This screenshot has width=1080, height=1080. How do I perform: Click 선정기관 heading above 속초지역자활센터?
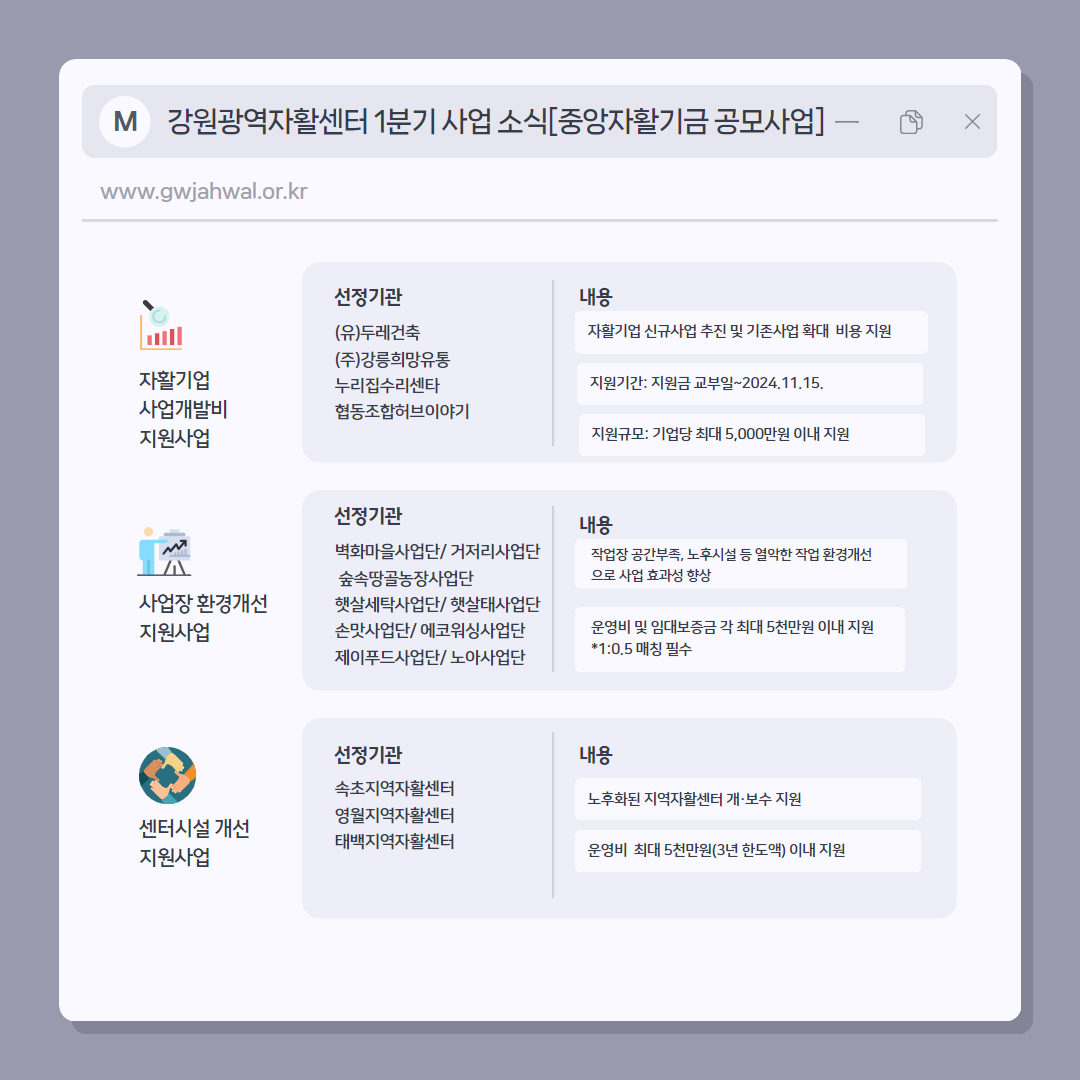[368, 755]
